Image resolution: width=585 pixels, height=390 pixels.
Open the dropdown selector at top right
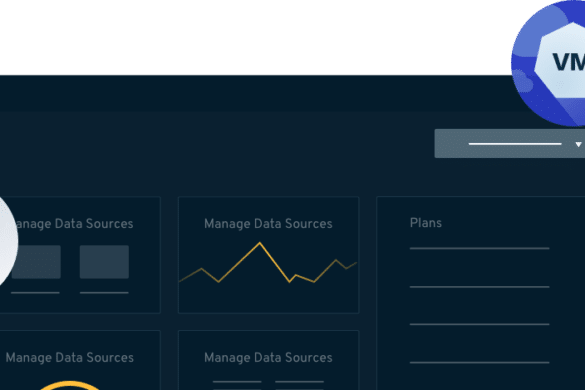pos(510,144)
